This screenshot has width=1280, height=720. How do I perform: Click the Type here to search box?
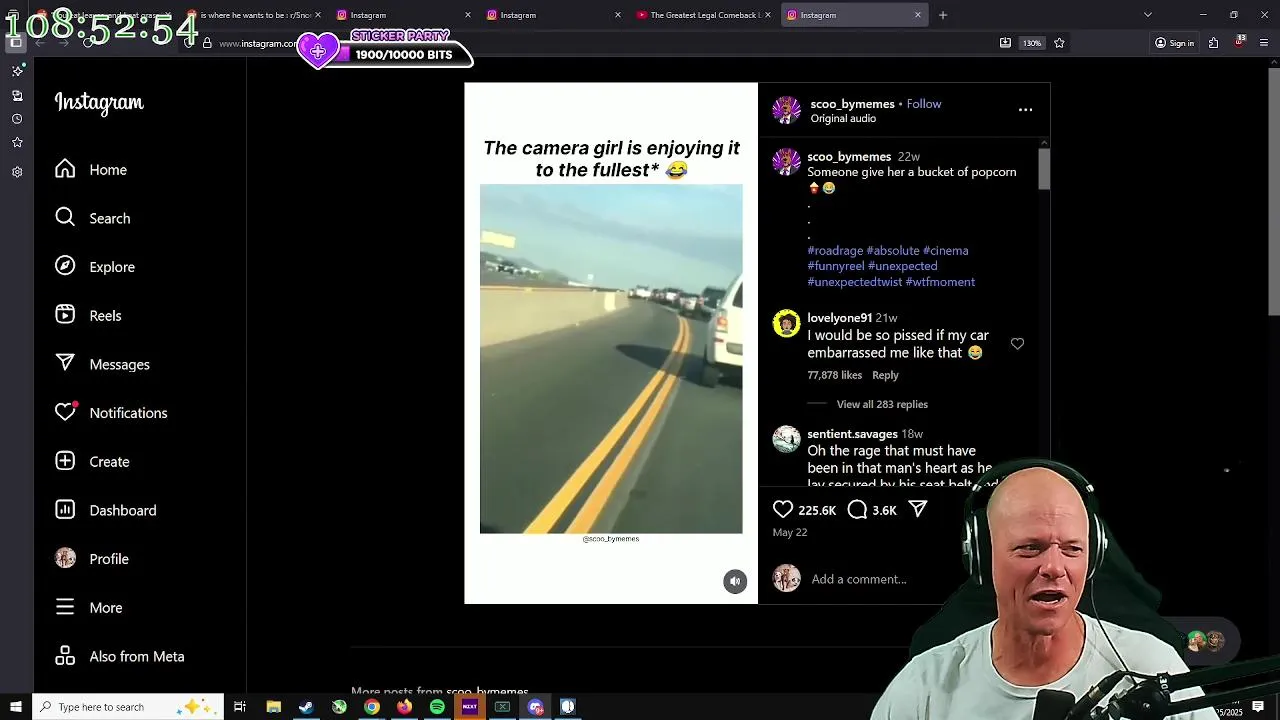tap(127, 707)
